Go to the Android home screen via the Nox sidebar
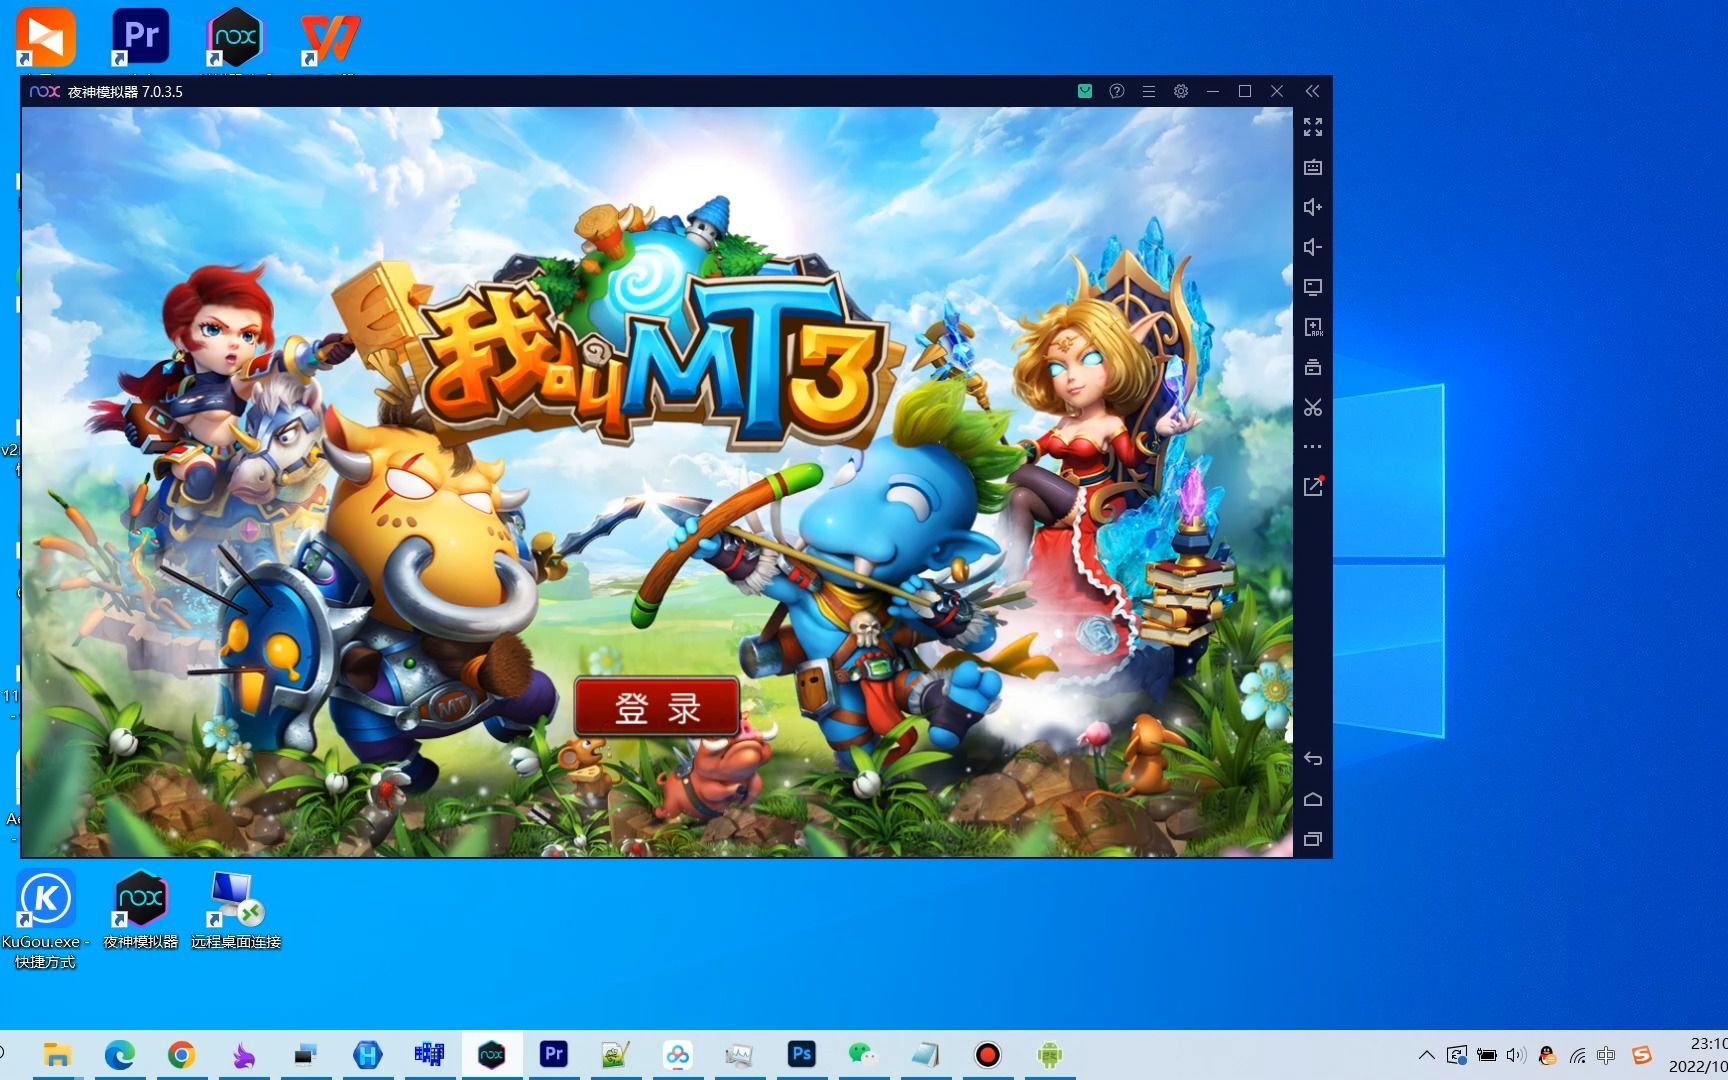 click(1313, 799)
